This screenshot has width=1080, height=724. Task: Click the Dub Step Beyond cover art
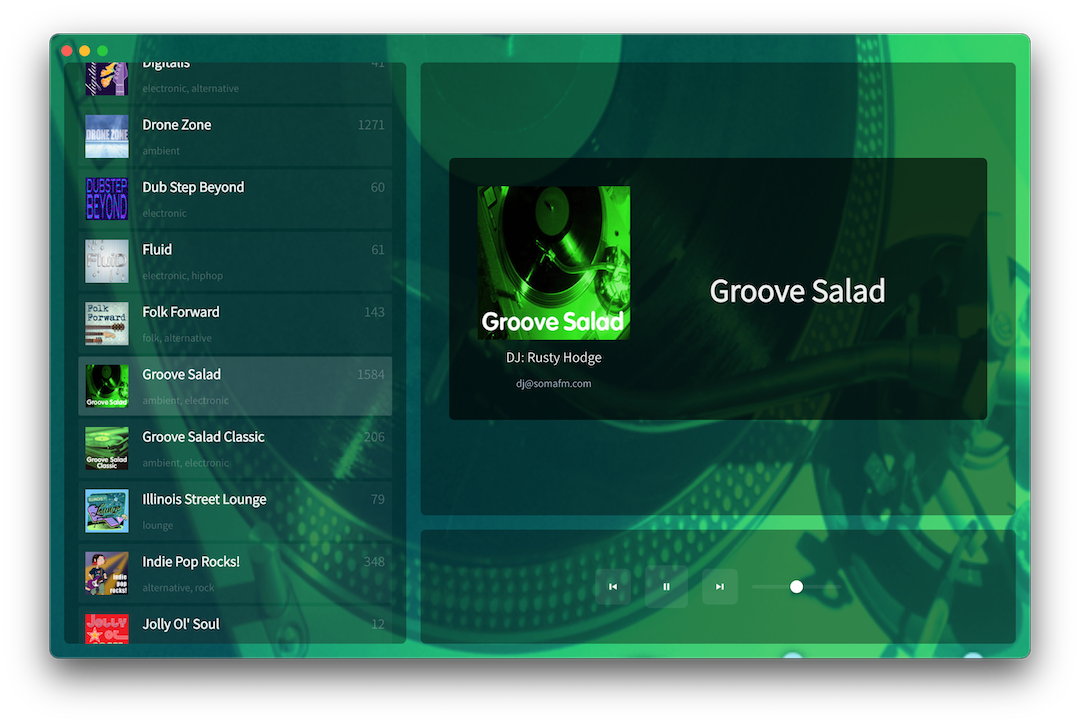point(106,198)
